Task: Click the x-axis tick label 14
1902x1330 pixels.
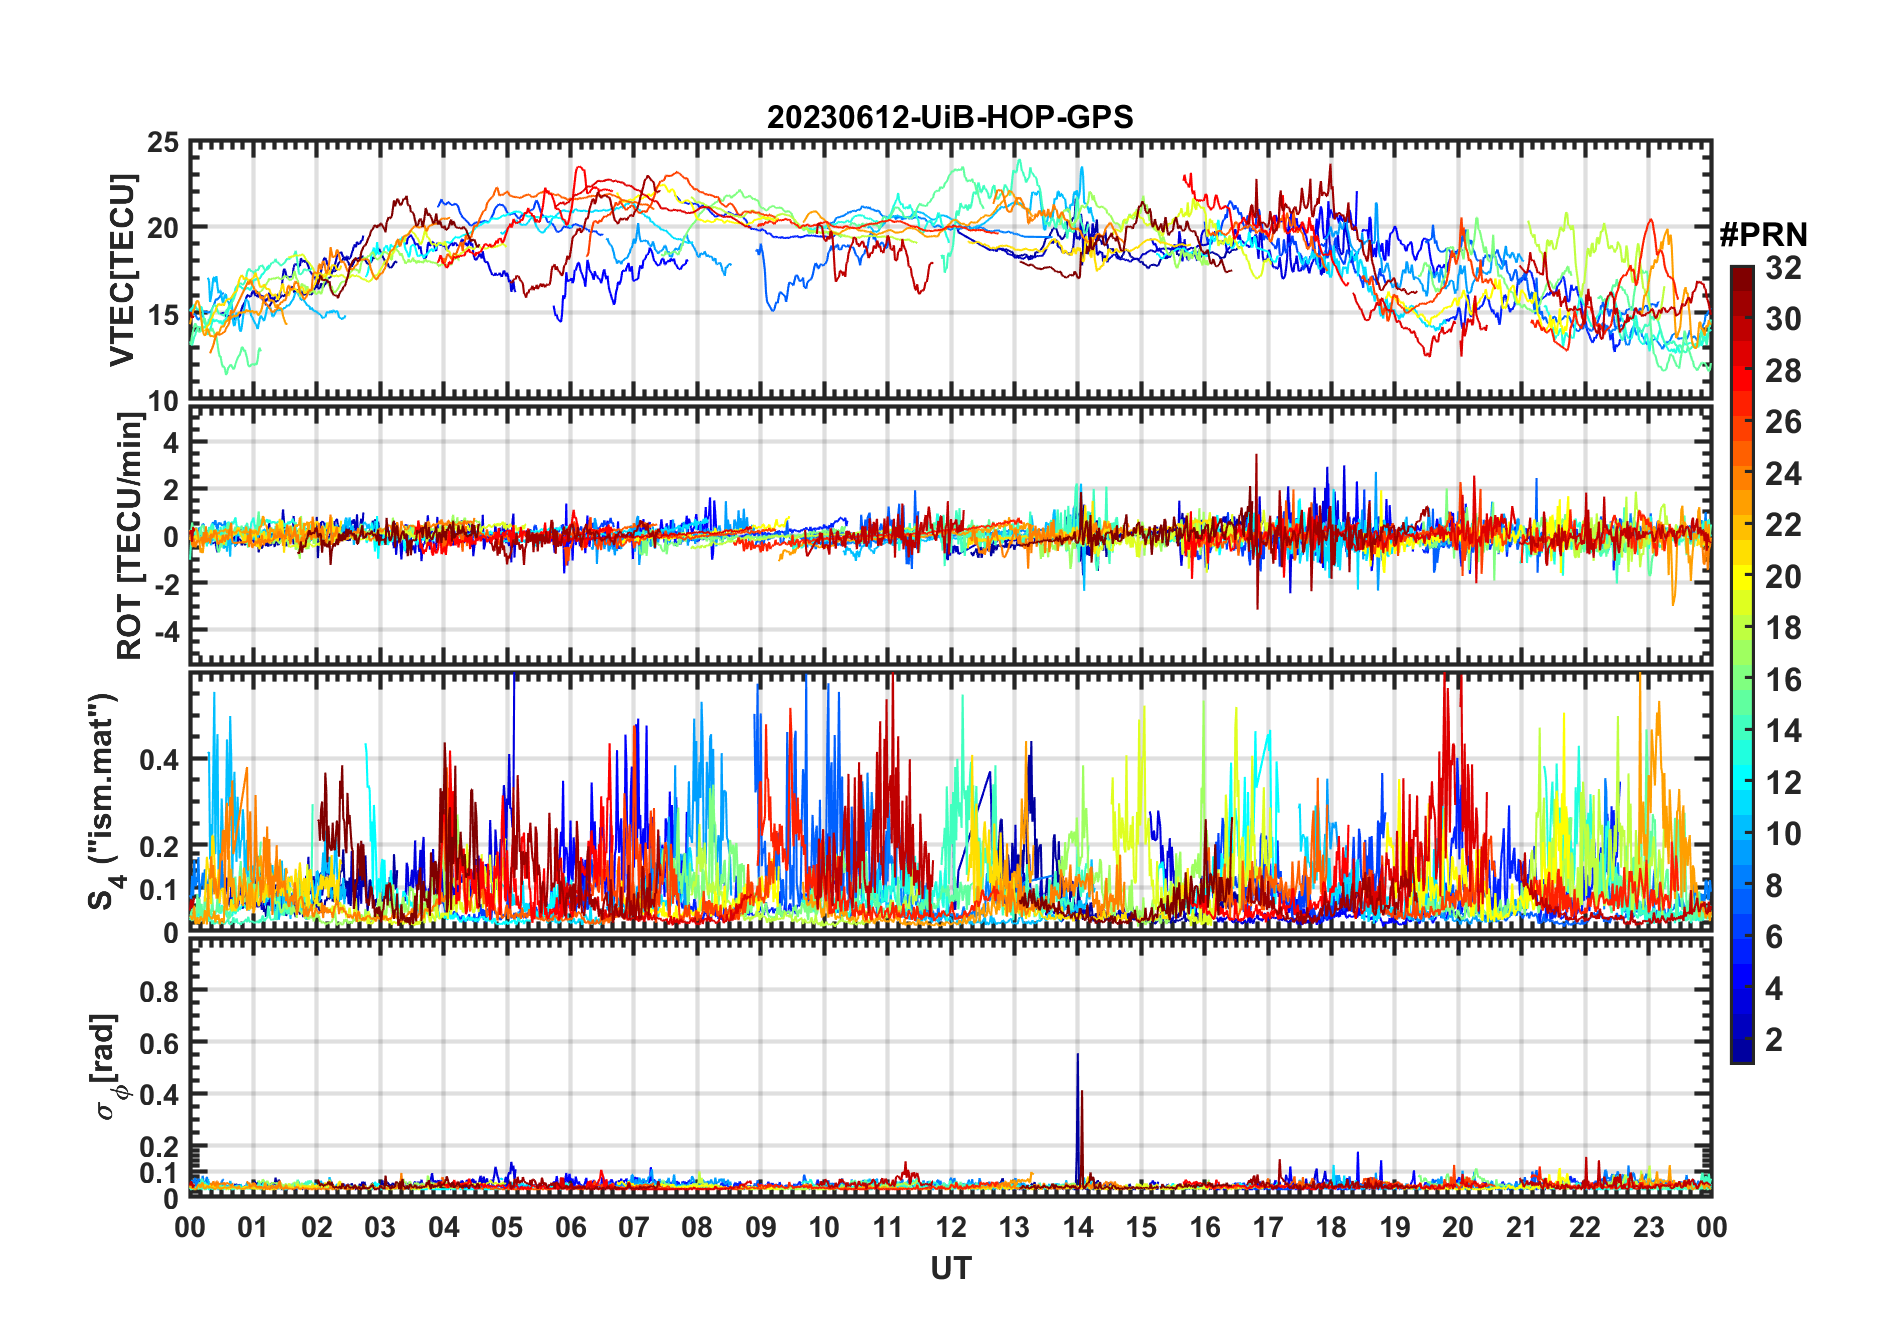Action: tap(1078, 1227)
